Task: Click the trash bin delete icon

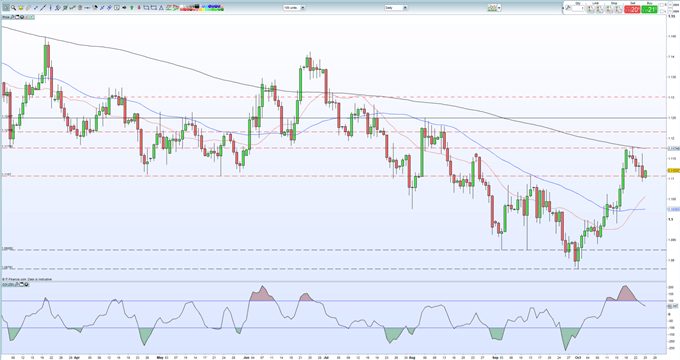Action: pyautogui.click(x=80, y=7)
